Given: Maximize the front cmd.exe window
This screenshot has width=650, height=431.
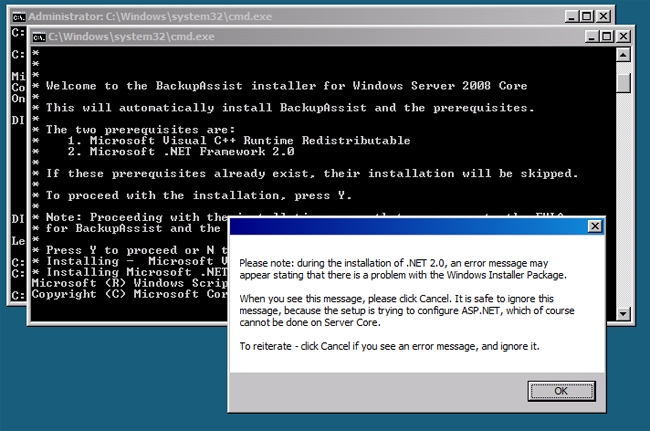Looking at the screenshot, I should click(607, 36).
